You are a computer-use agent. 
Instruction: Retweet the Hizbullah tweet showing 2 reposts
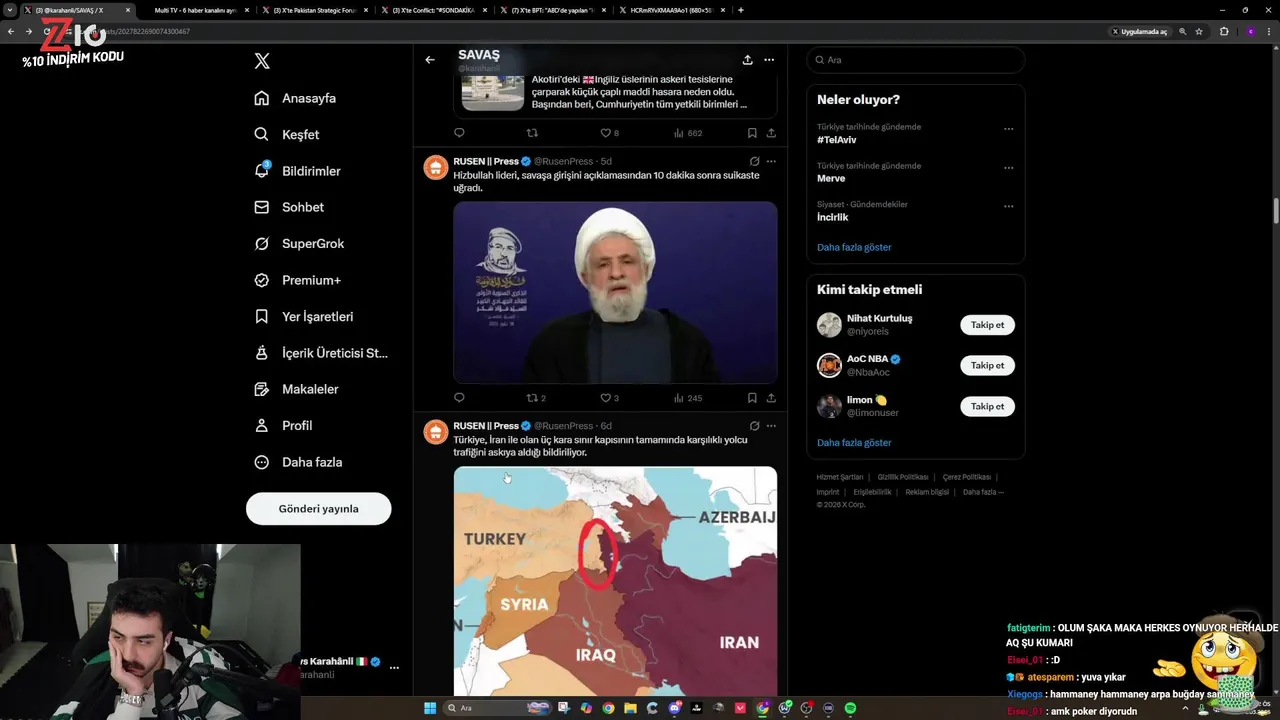(536, 398)
